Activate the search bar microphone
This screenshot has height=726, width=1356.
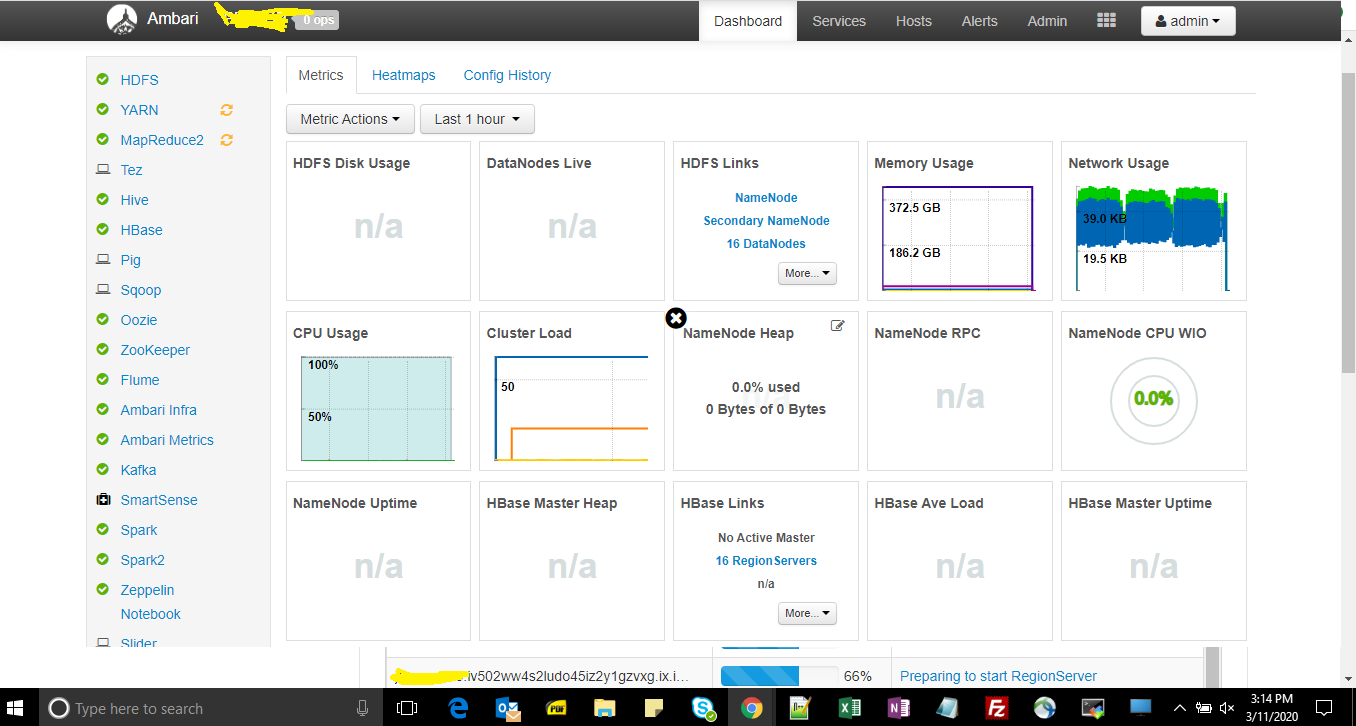[362, 708]
